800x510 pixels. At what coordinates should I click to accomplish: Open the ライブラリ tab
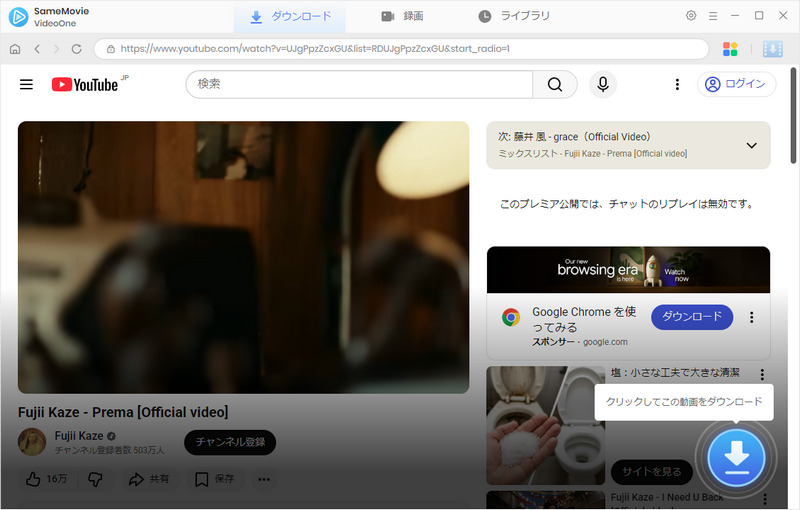(x=514, y=17)
